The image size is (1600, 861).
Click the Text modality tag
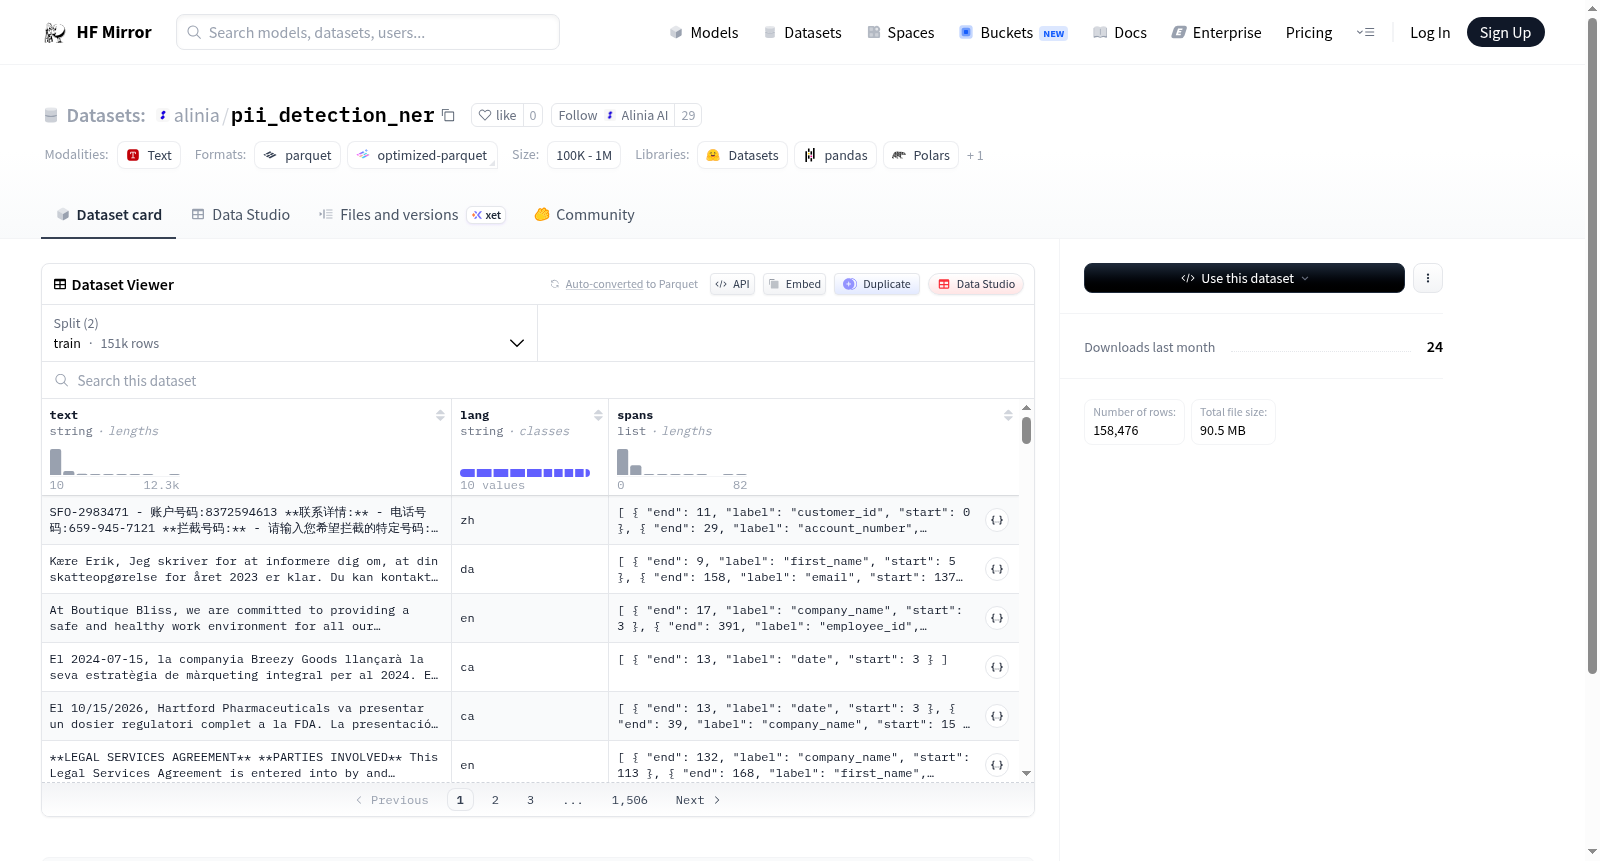(149, 155)
